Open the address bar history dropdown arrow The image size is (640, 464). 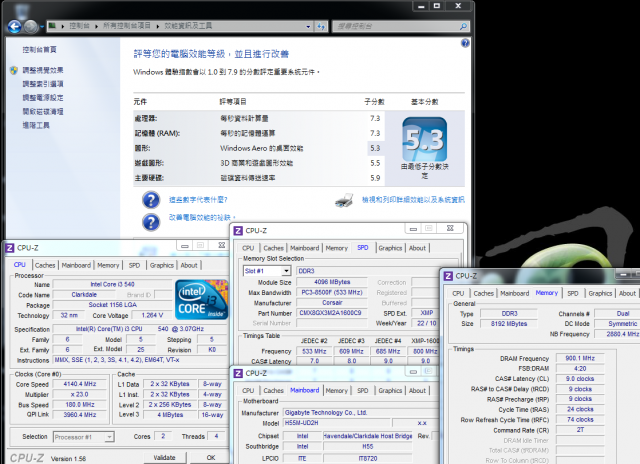[x=308, y=27]
